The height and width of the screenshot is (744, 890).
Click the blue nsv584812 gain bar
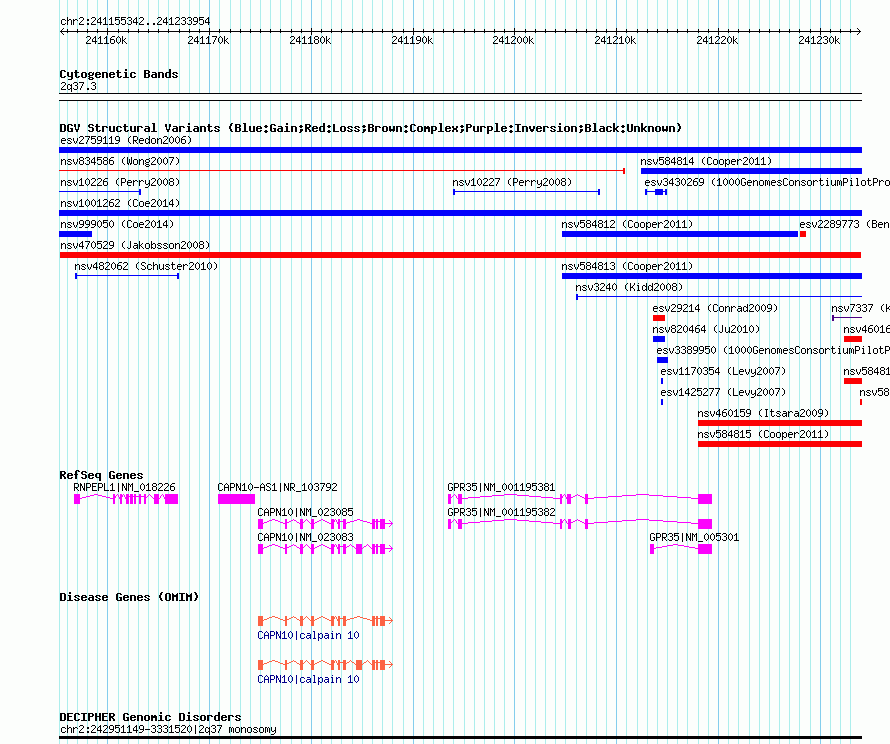coord(680,234)
